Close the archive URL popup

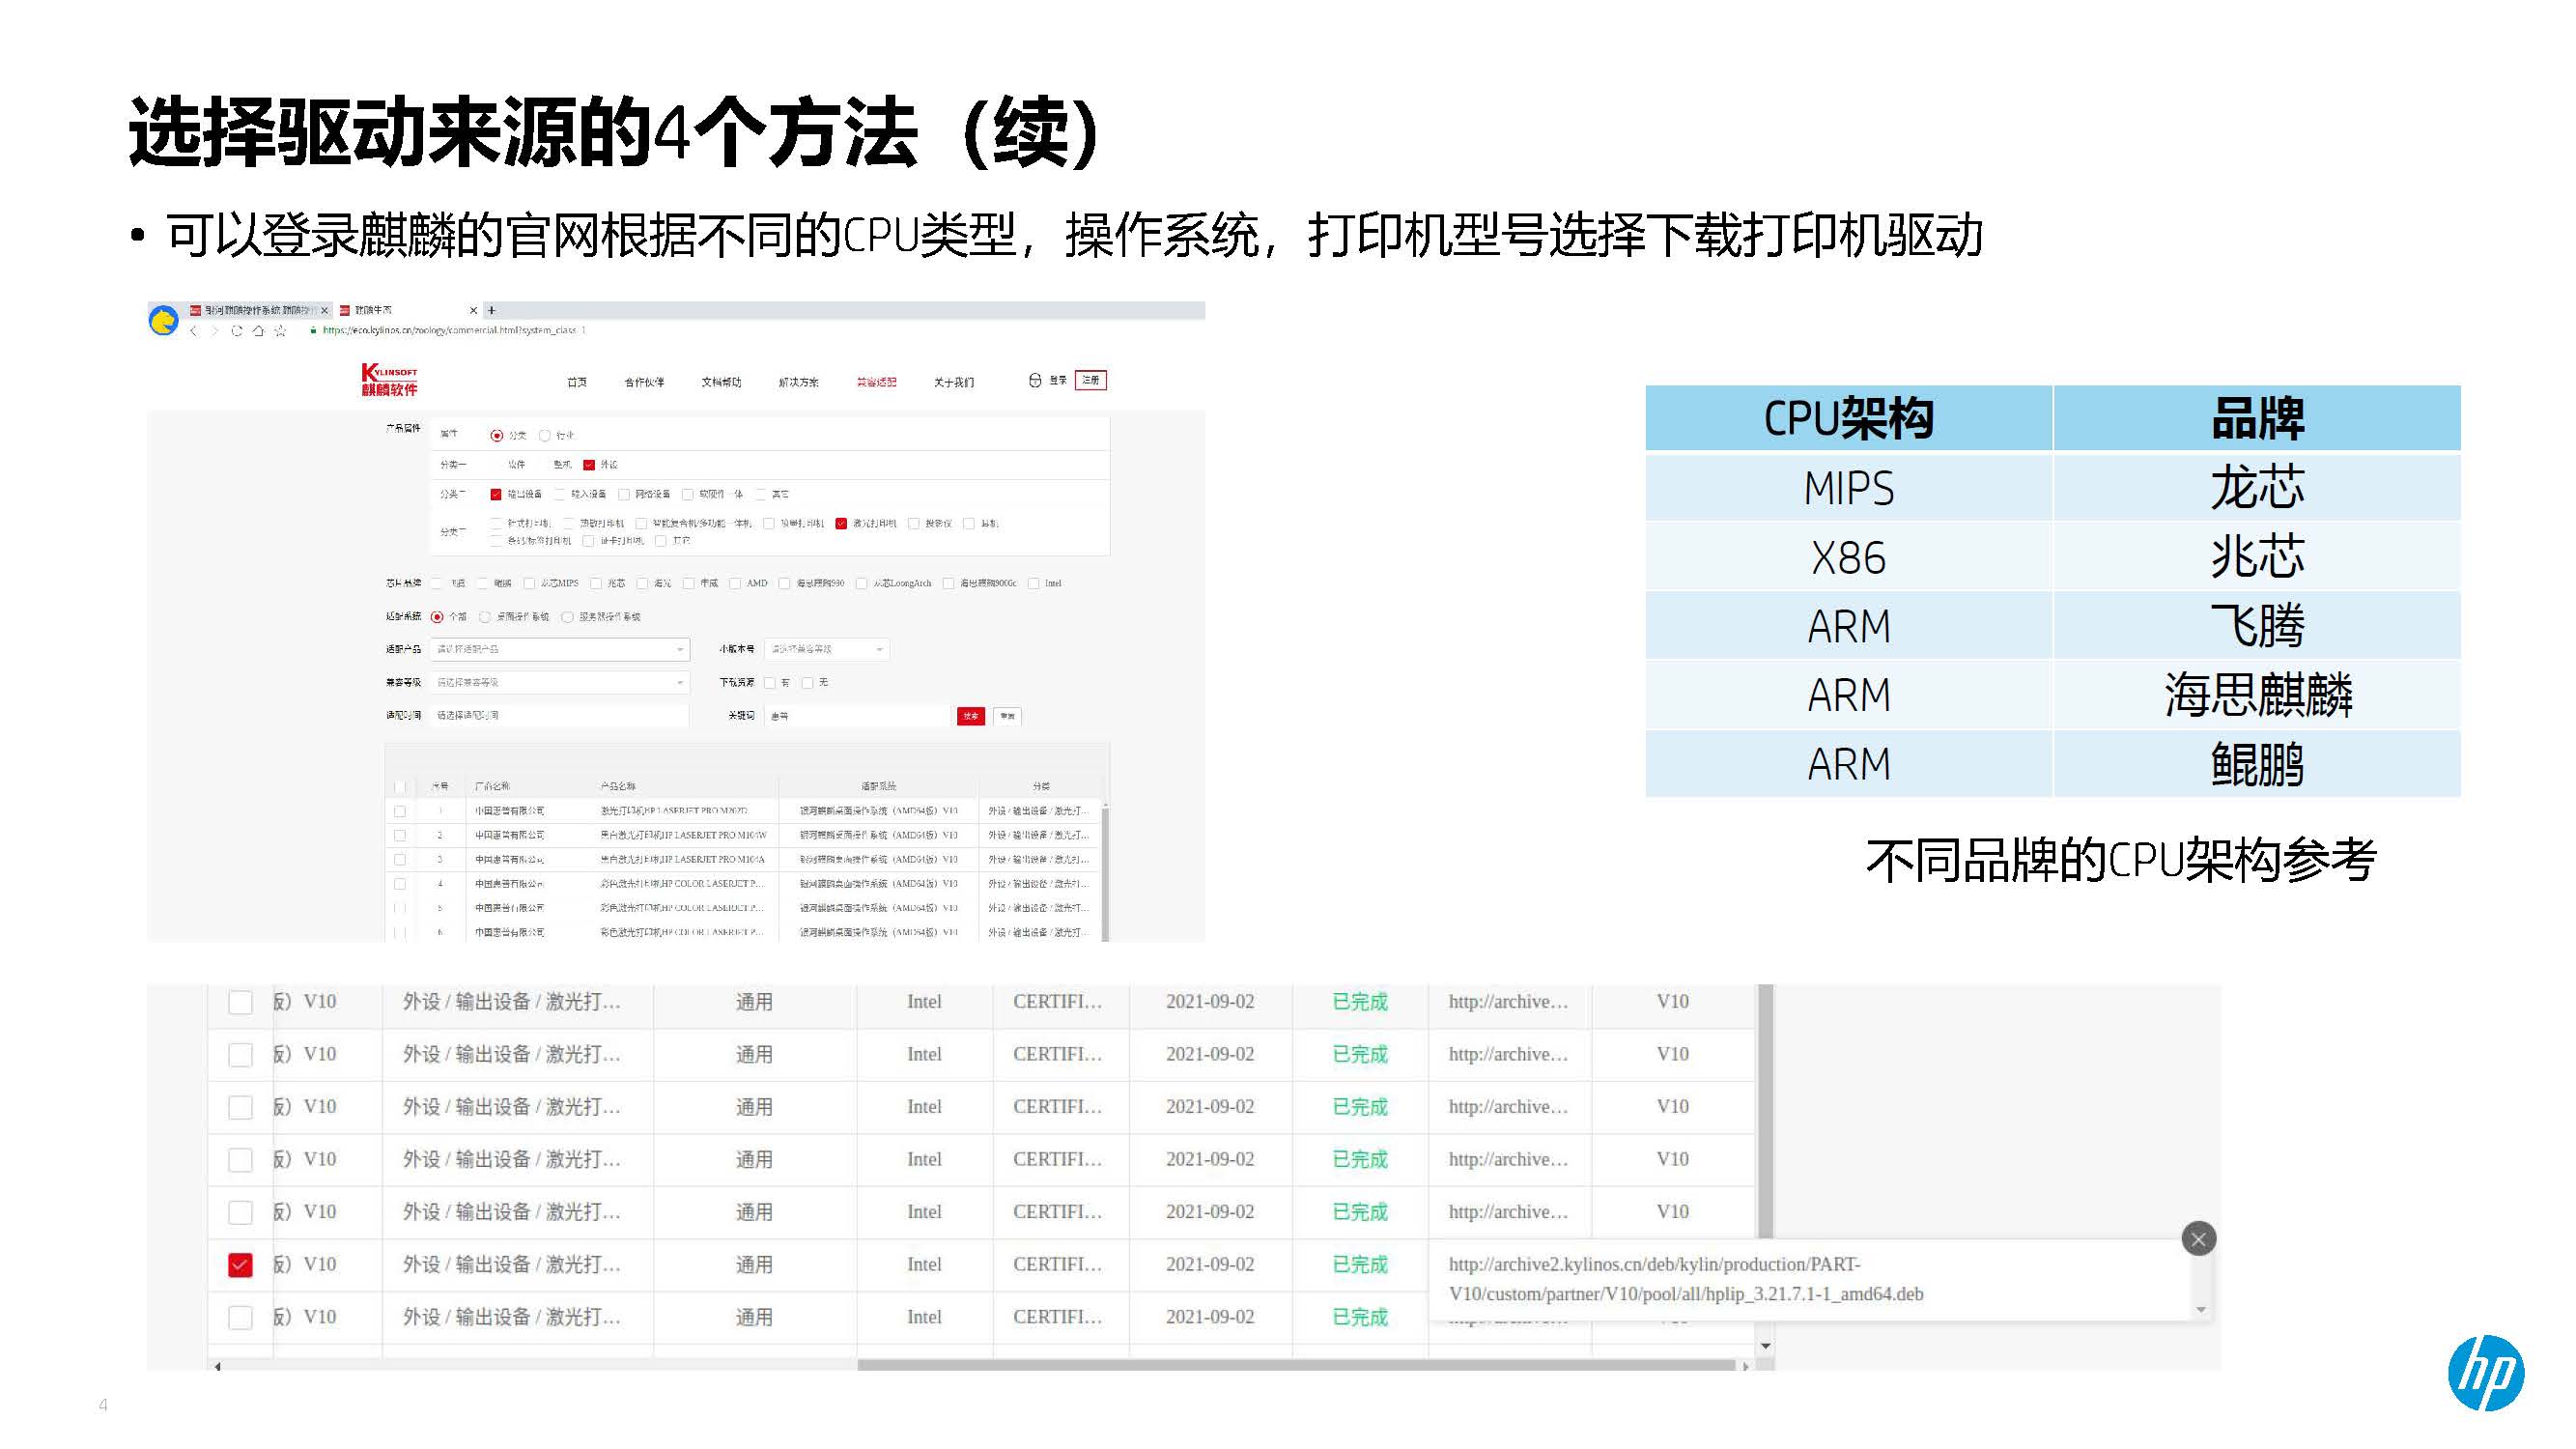[2198, 1240]
